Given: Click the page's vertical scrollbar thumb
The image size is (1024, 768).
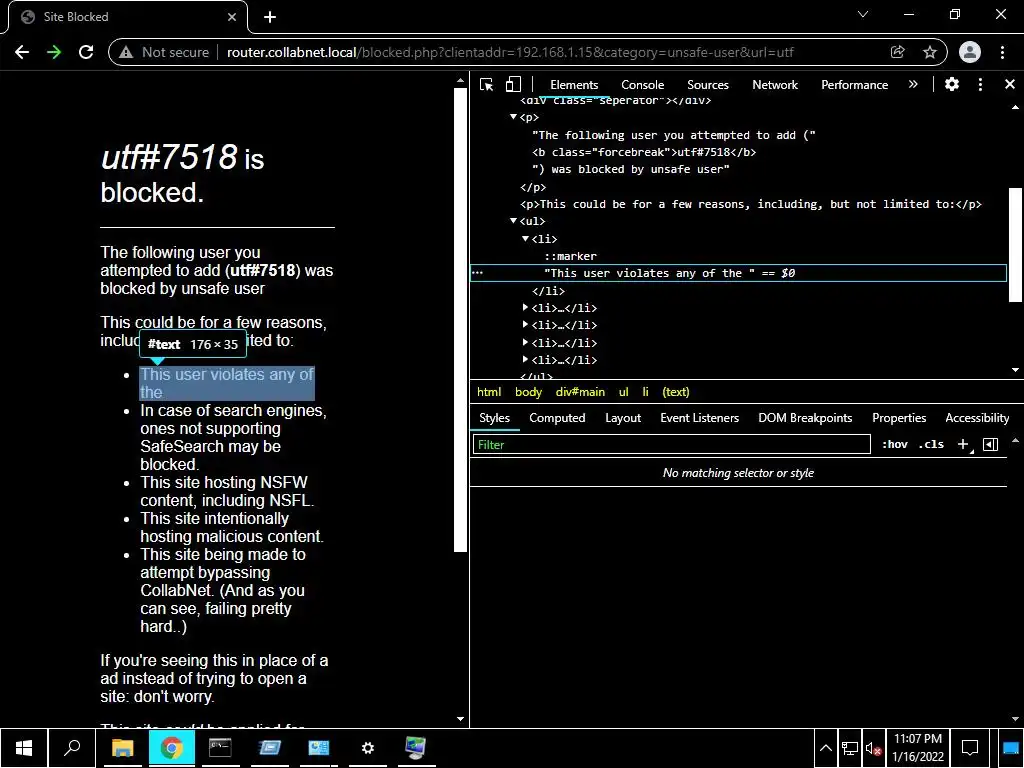Looking at the screenshot, I should (x=460, y=319).
